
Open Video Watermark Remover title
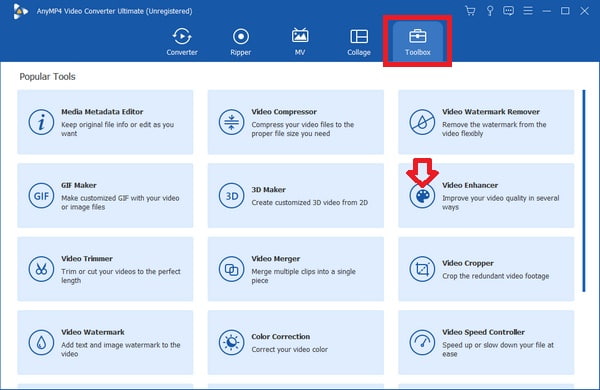[x=491, y=112]
